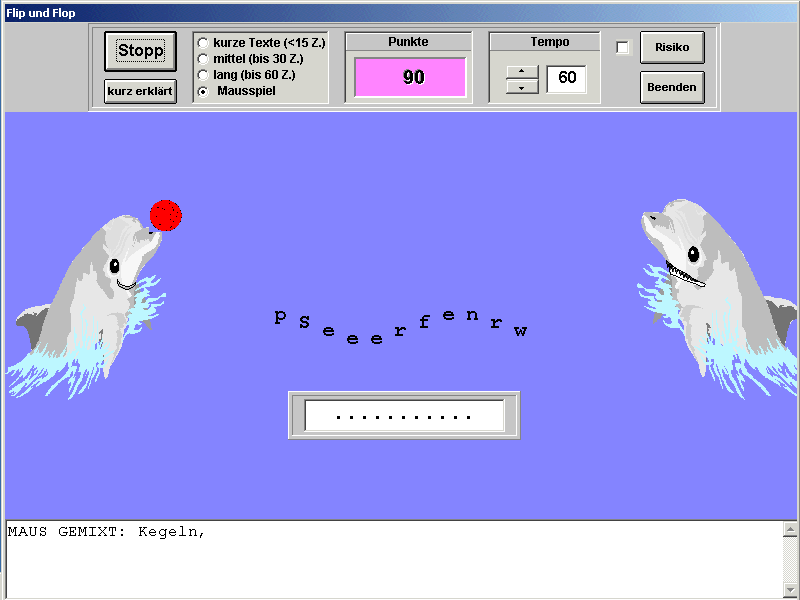The width and height of the screenshot is (800, 600).
Task: Decrease Tempo with the down arrow
Action: pyautogui.click(x=522, y=87)
